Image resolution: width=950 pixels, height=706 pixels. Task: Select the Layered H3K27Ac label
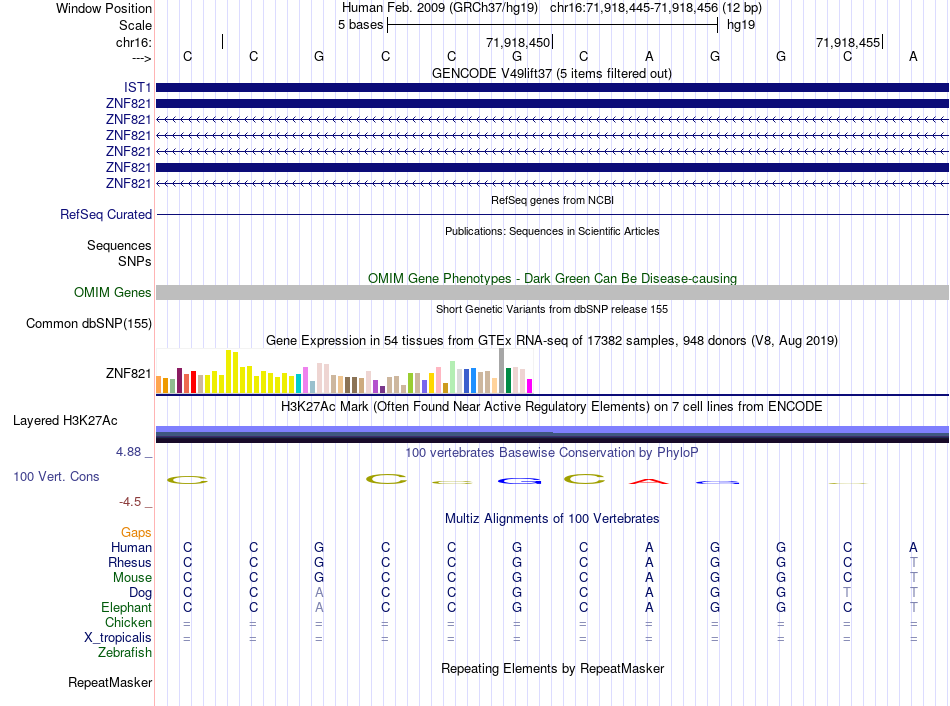point(65,421)
